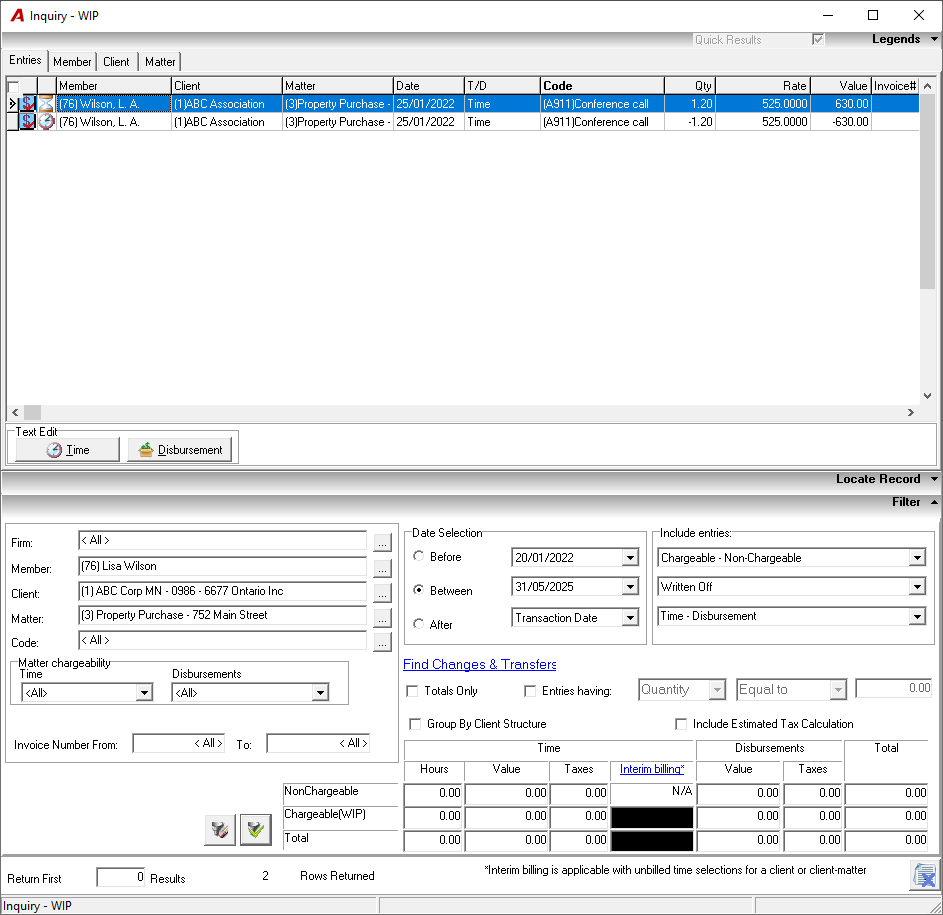This screenshot has height=915, width=943.
Task: Click the dollar icon in the -1.20 quantity row
Action: tap(28, 122)
